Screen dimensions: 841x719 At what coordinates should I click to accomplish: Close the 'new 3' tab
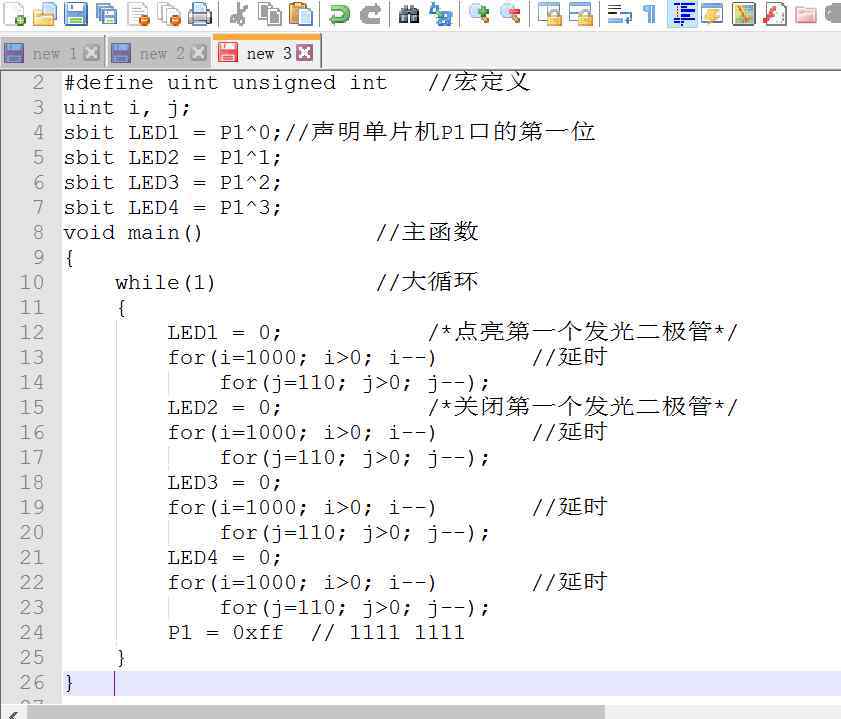[x=305, y=53]
